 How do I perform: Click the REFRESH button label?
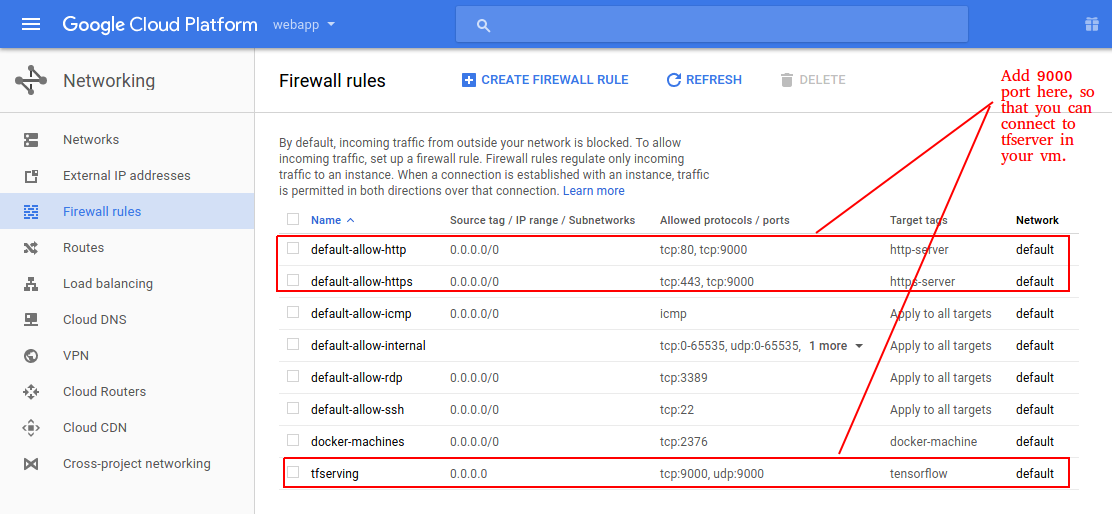[714, 80]
